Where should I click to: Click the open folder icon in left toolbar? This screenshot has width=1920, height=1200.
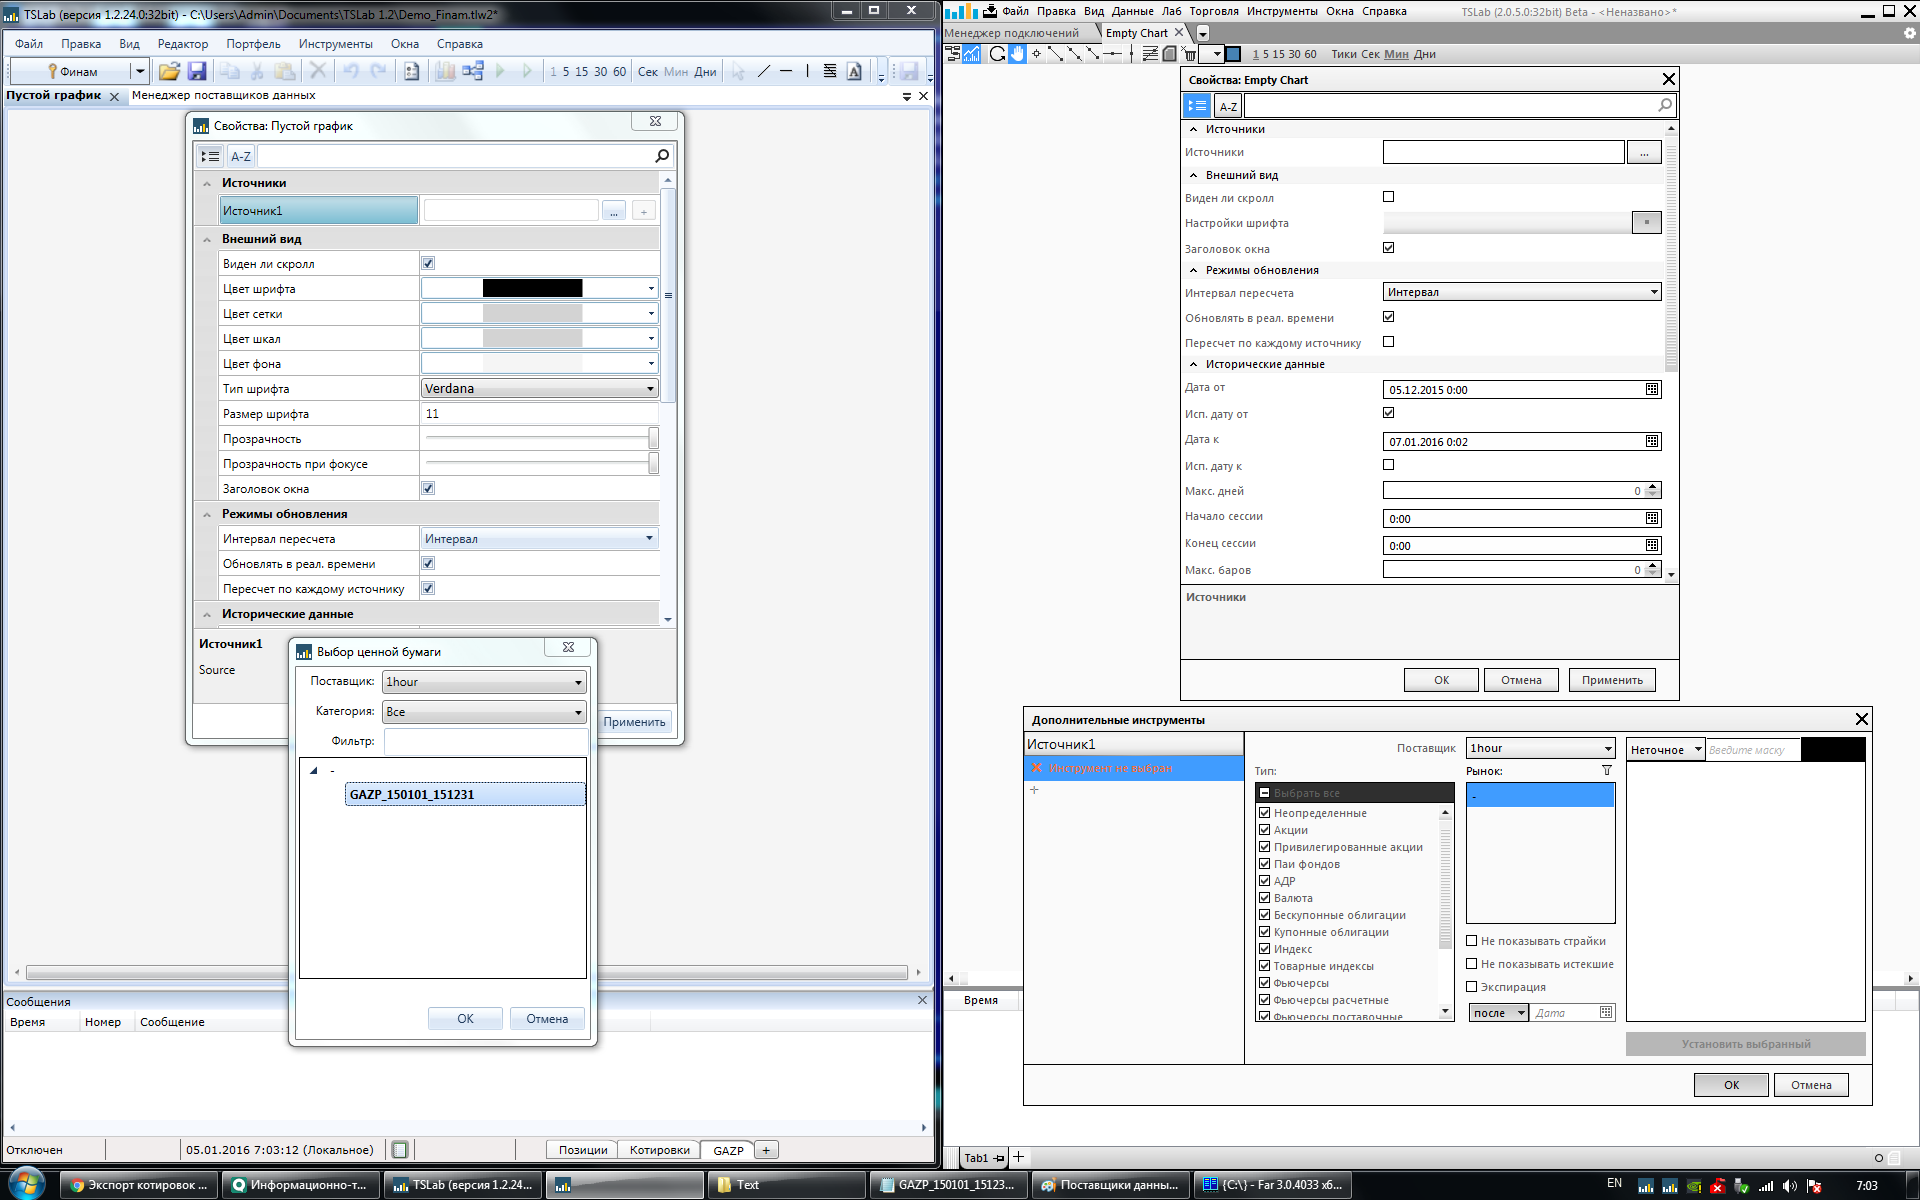[x=169, y=71]
